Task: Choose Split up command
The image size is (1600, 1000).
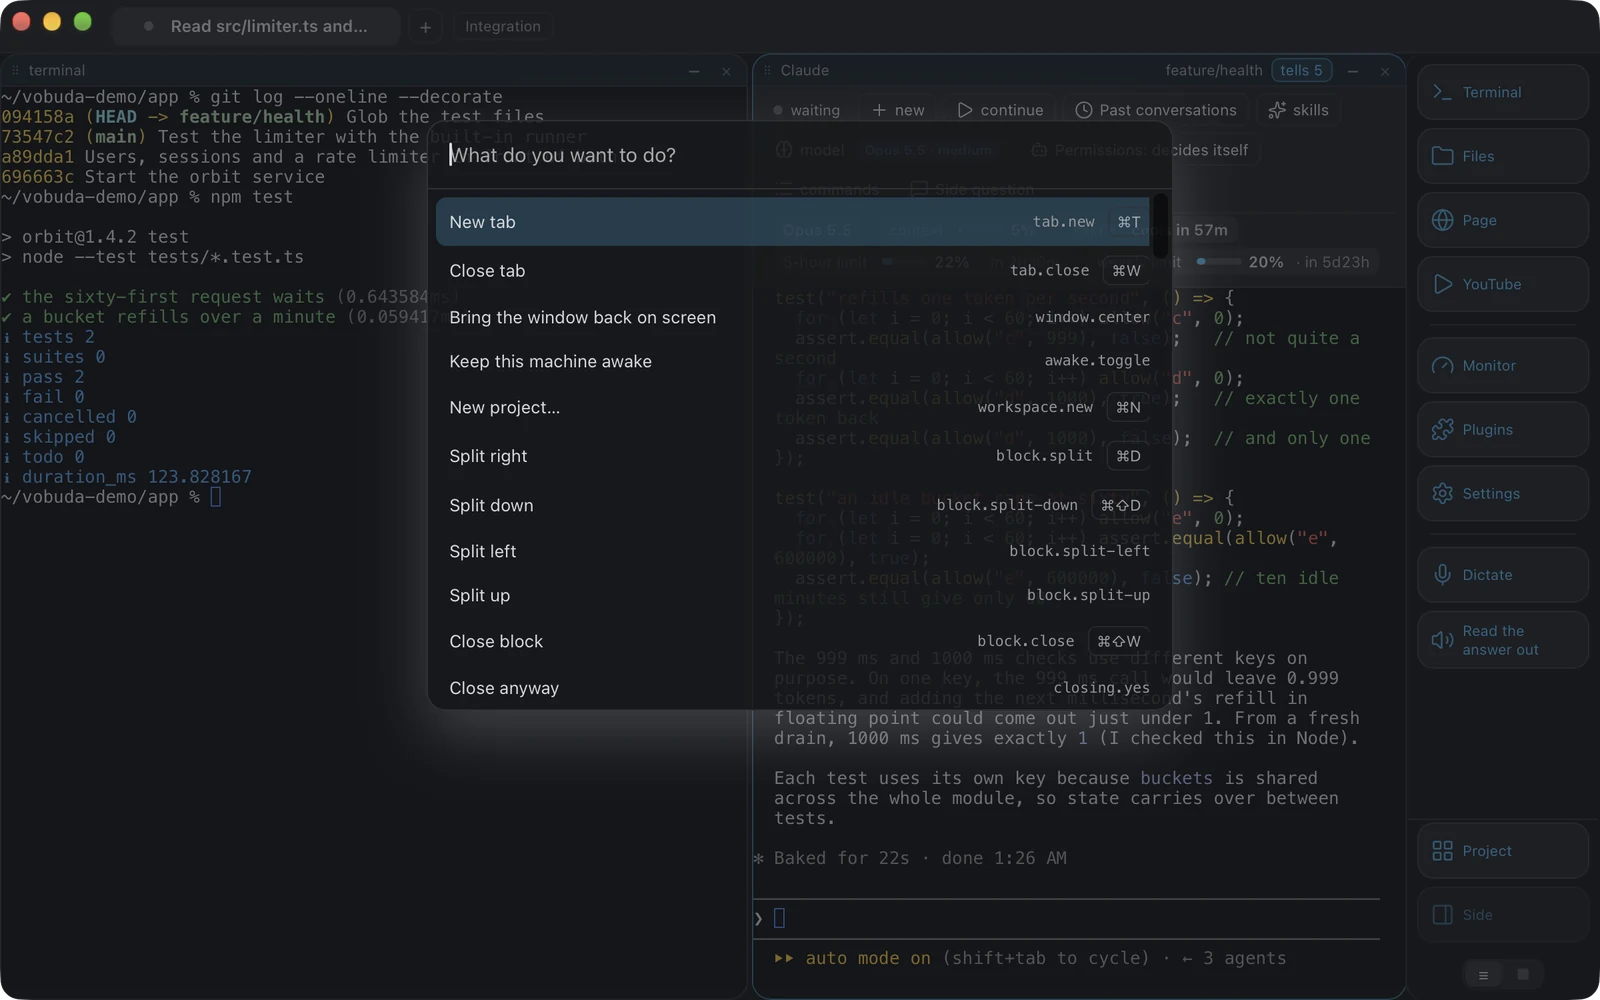Action: point(792,595)
